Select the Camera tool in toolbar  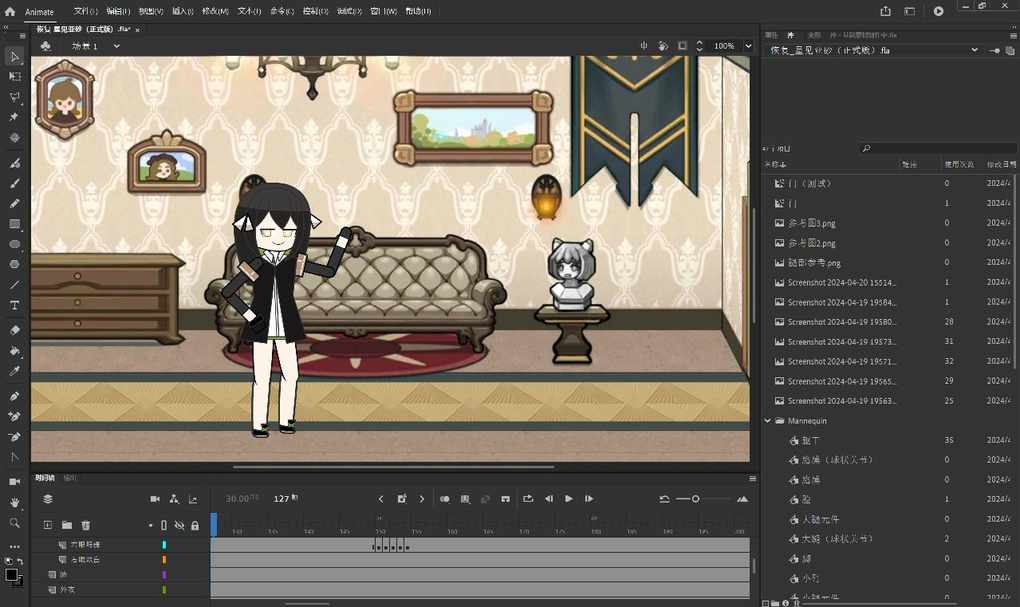14,481
